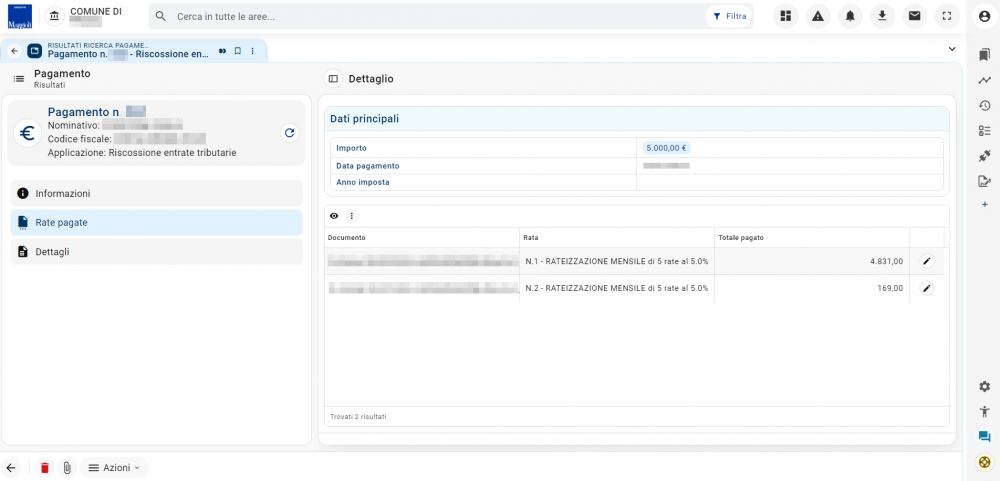1000x481 pixels.
Task: Open the accessibility icon
Action: click(984, 411)
